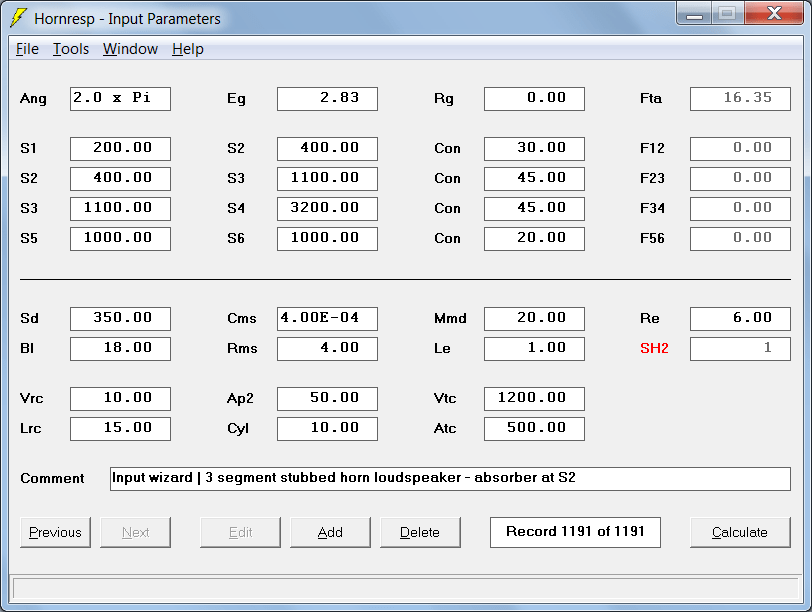Screen dimensions: 812x612
Task: Select the Con field with value 20.00
Action: click(534, 239)
